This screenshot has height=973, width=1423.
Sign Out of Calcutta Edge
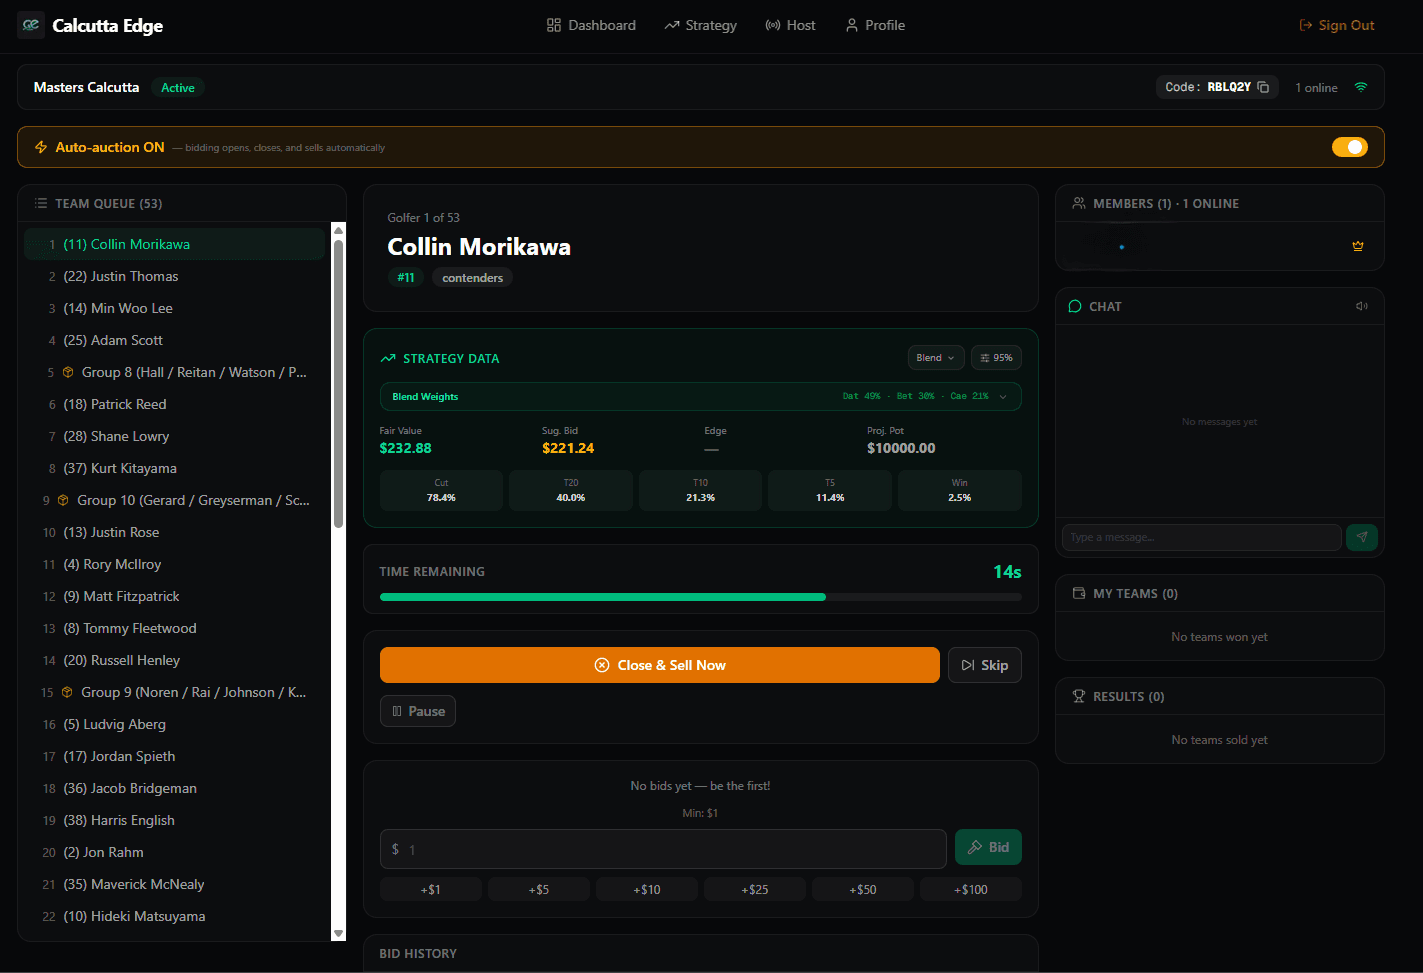coord(1336,25)
